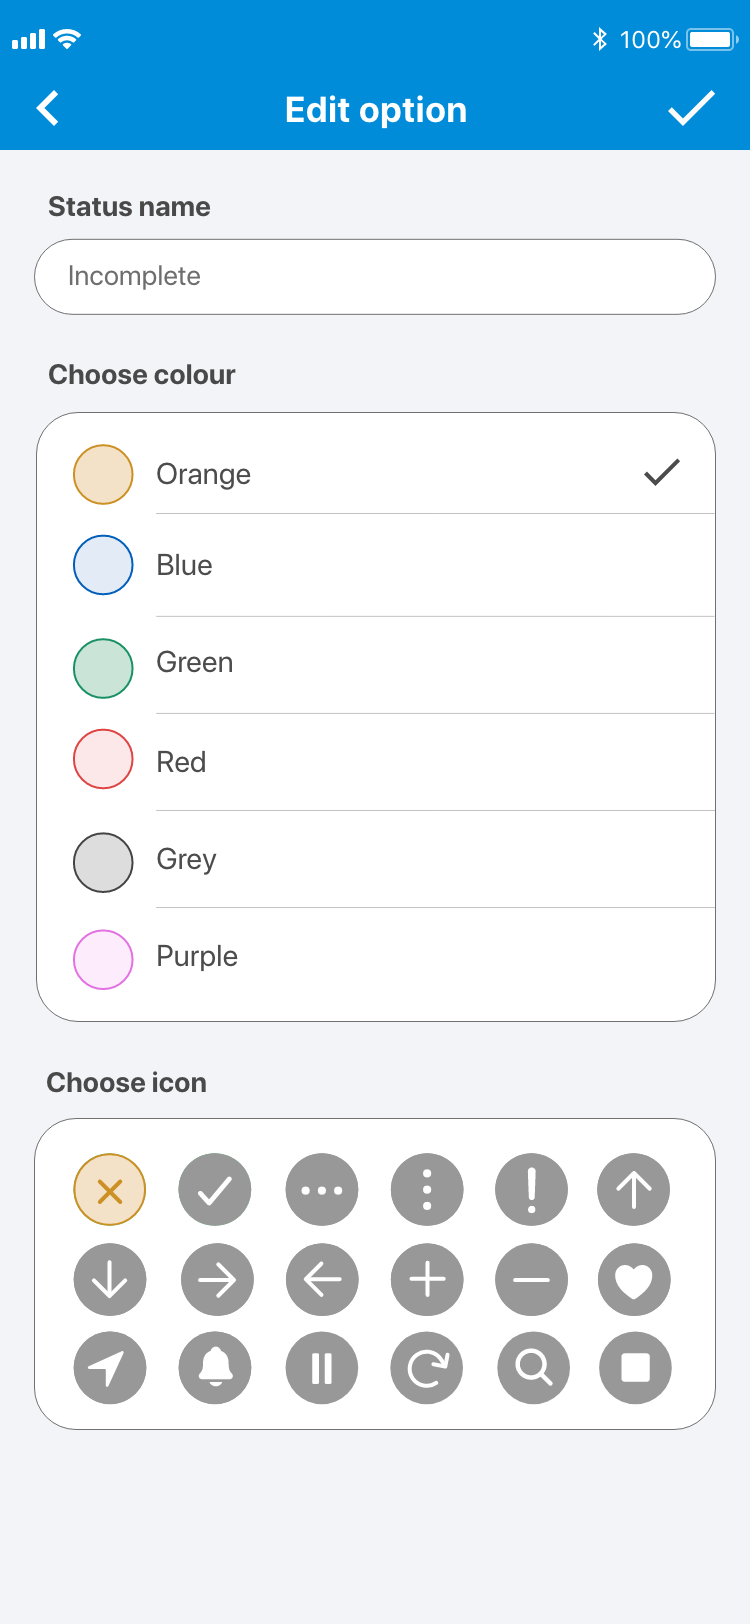This screenshot has height=1624, width=750.
Task: Choose the heart icon
Action: click(634, 1280)
